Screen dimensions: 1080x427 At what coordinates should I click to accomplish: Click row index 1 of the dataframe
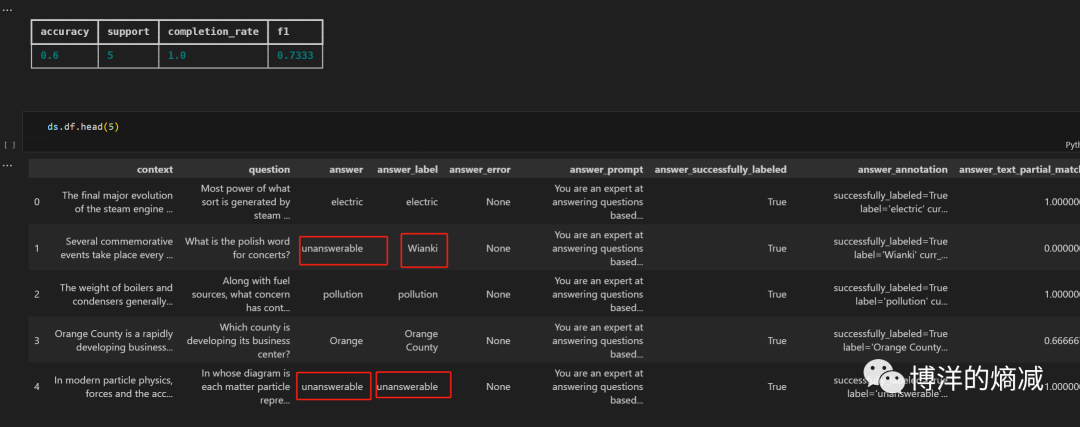click(37, 248)
